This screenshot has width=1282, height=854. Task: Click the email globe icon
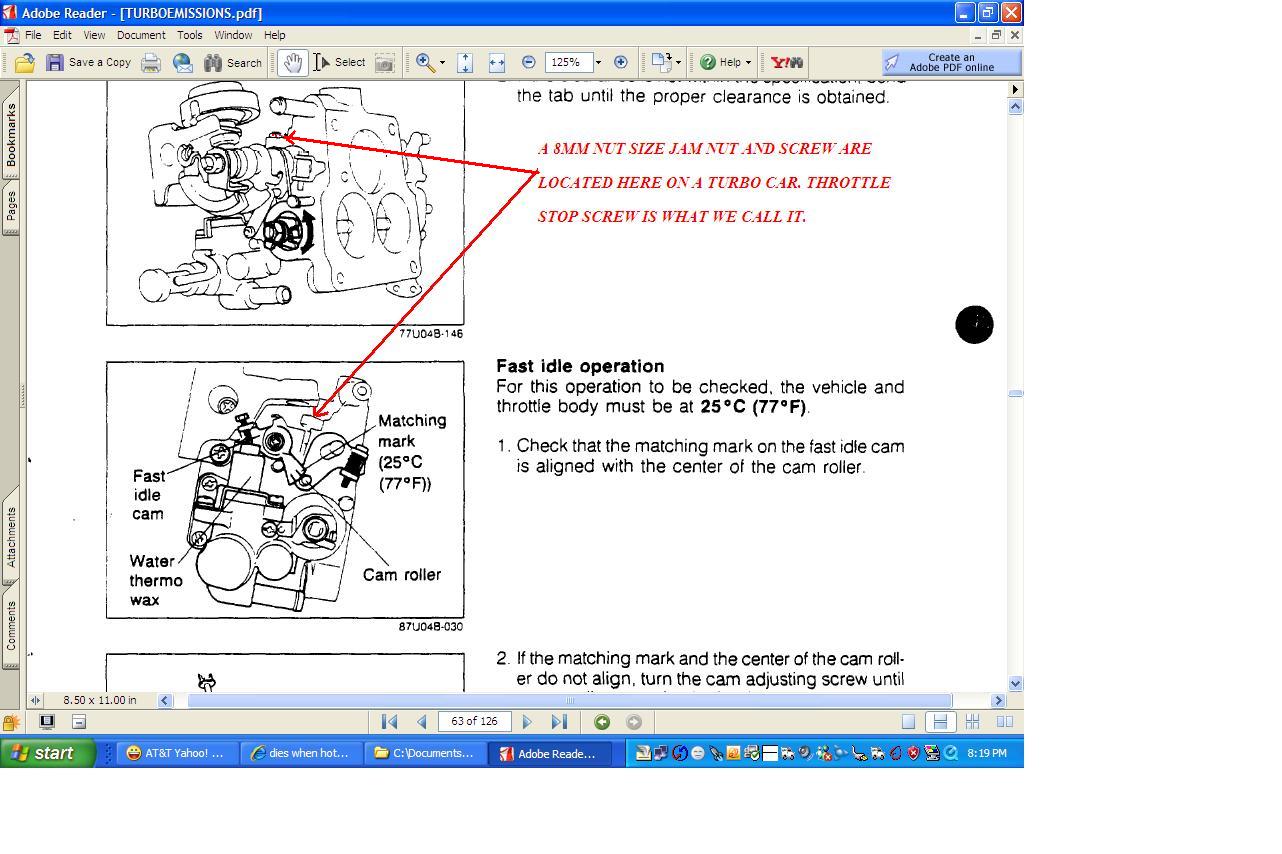[x=183, y=62]
